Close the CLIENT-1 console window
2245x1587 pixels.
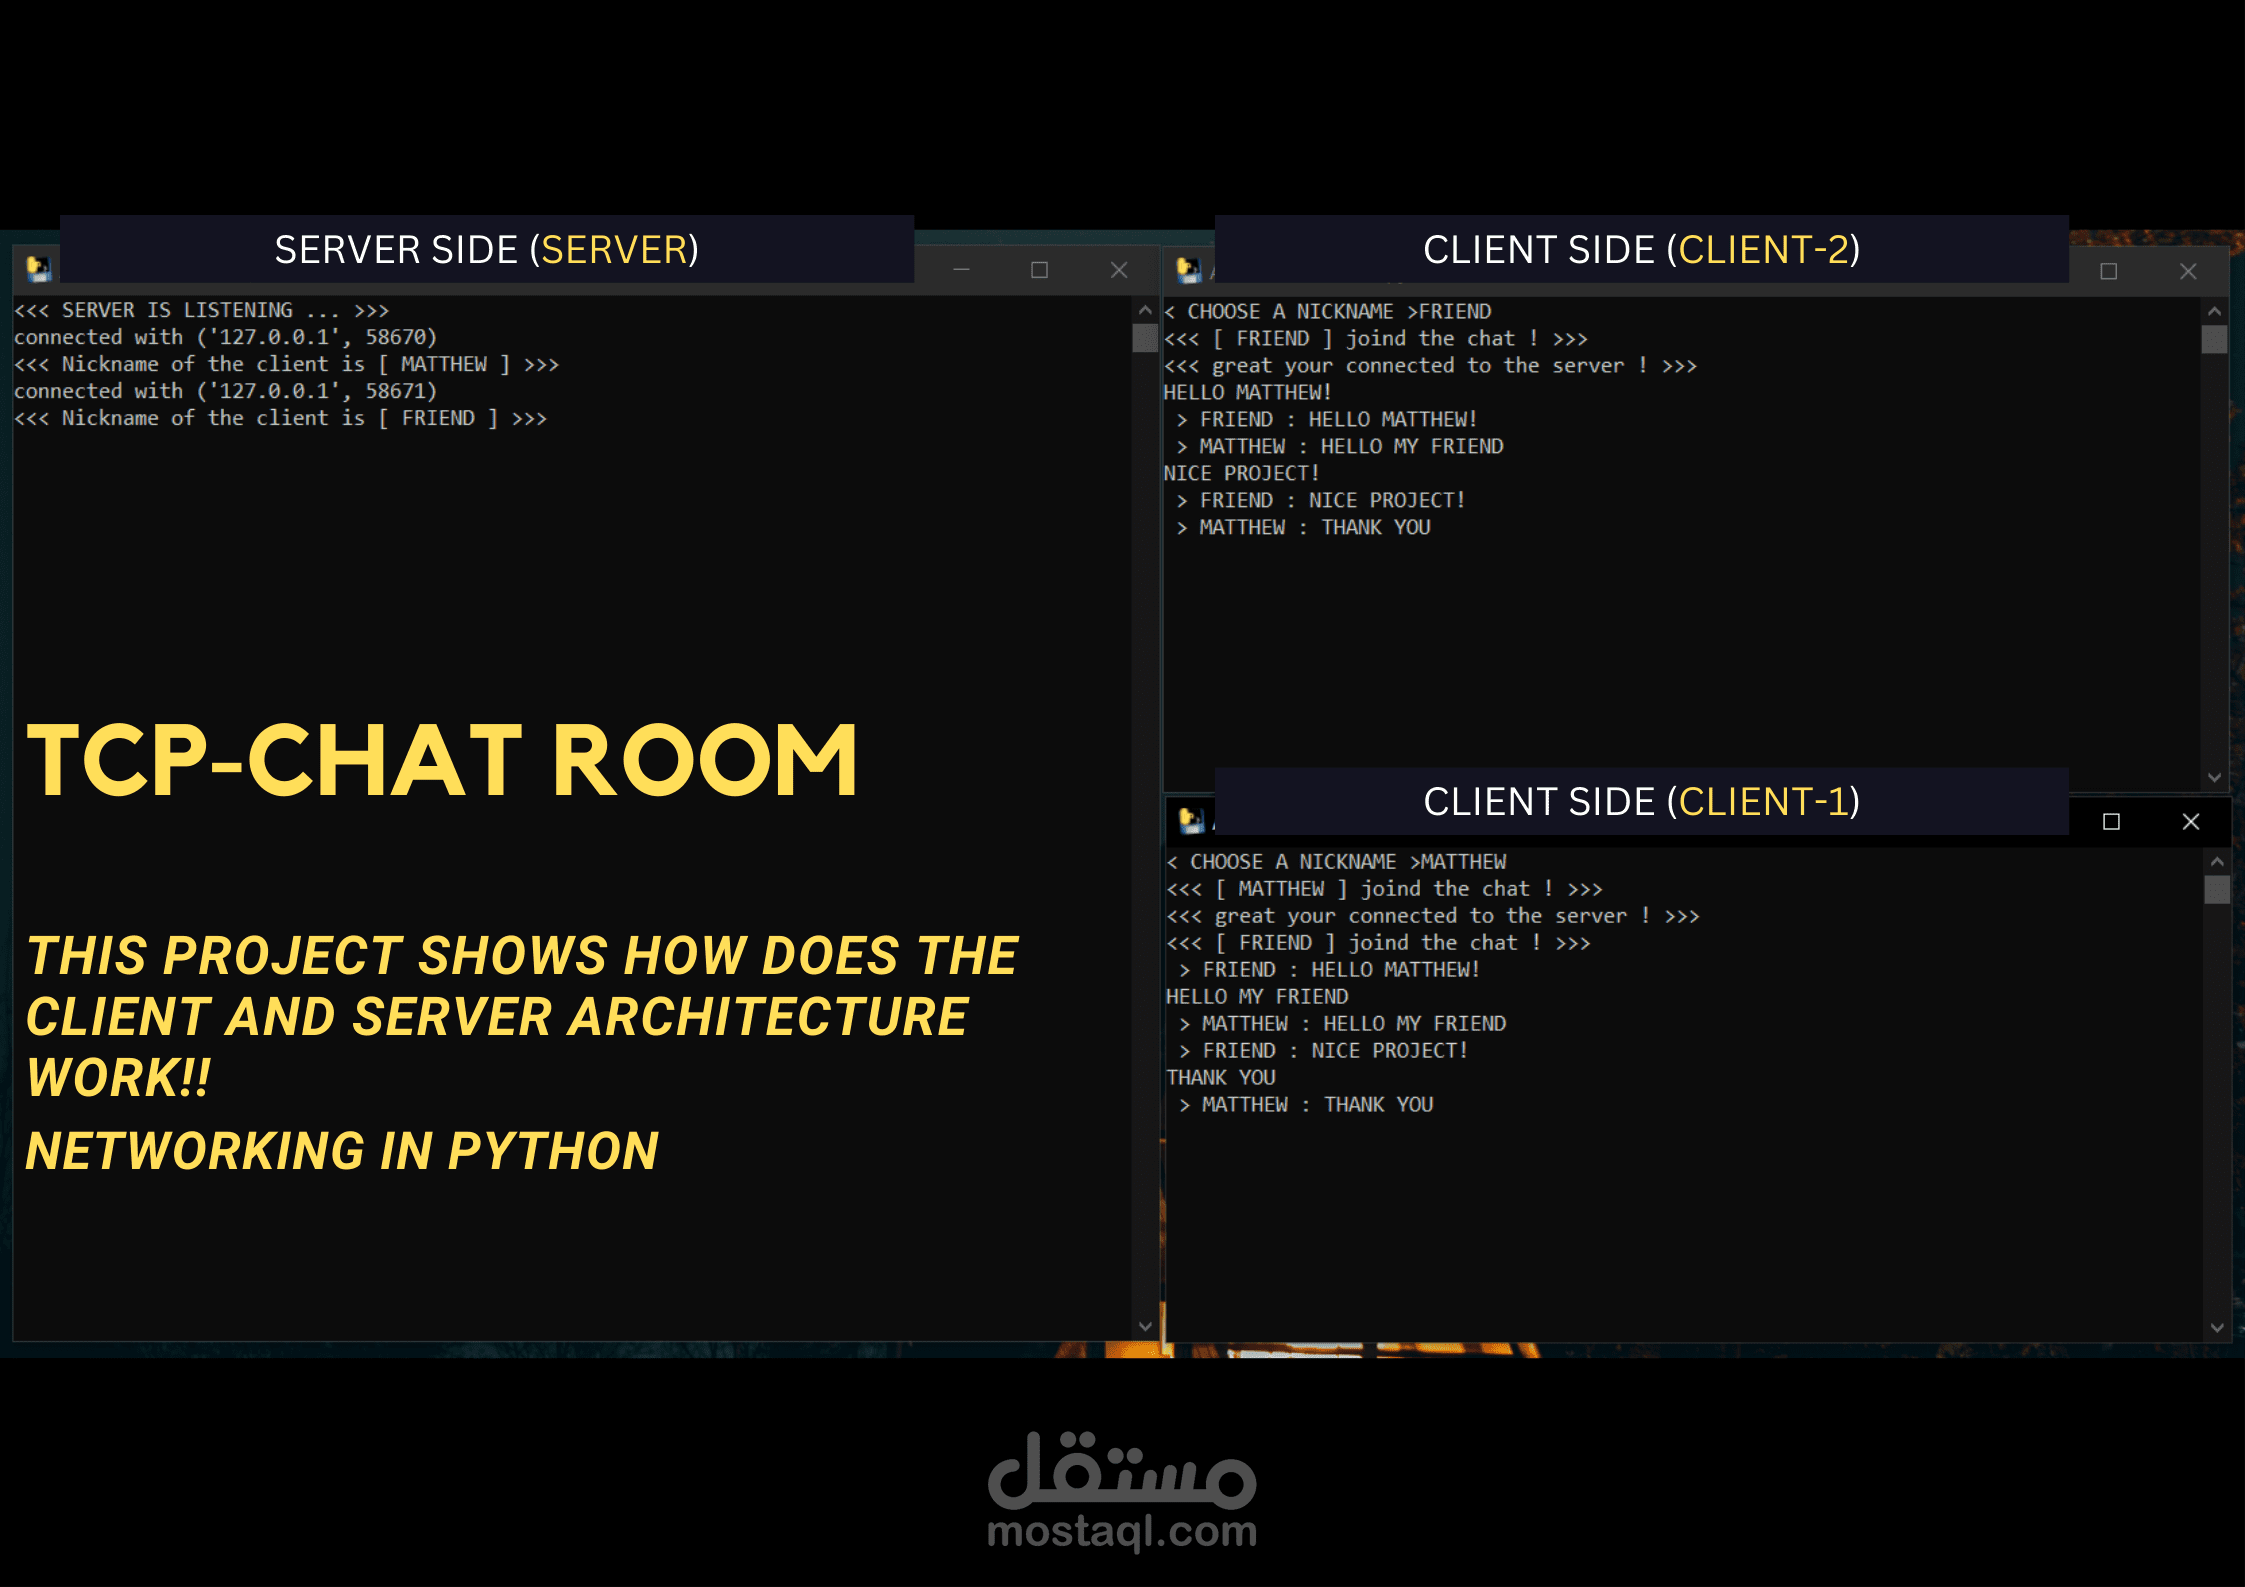(x=2190, y=821)
